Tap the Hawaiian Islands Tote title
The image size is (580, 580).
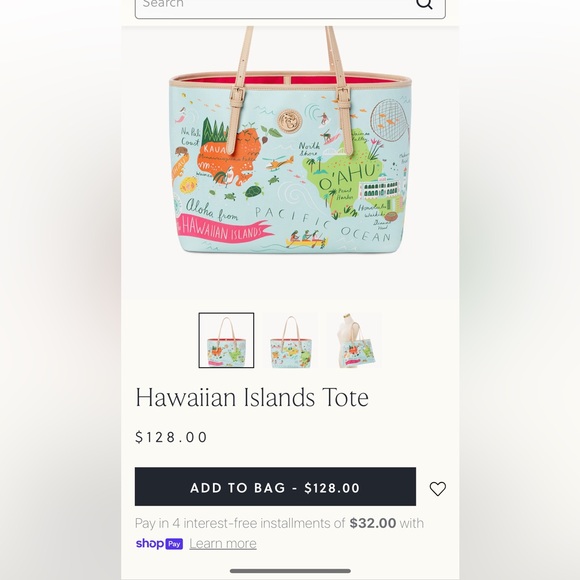252,398
